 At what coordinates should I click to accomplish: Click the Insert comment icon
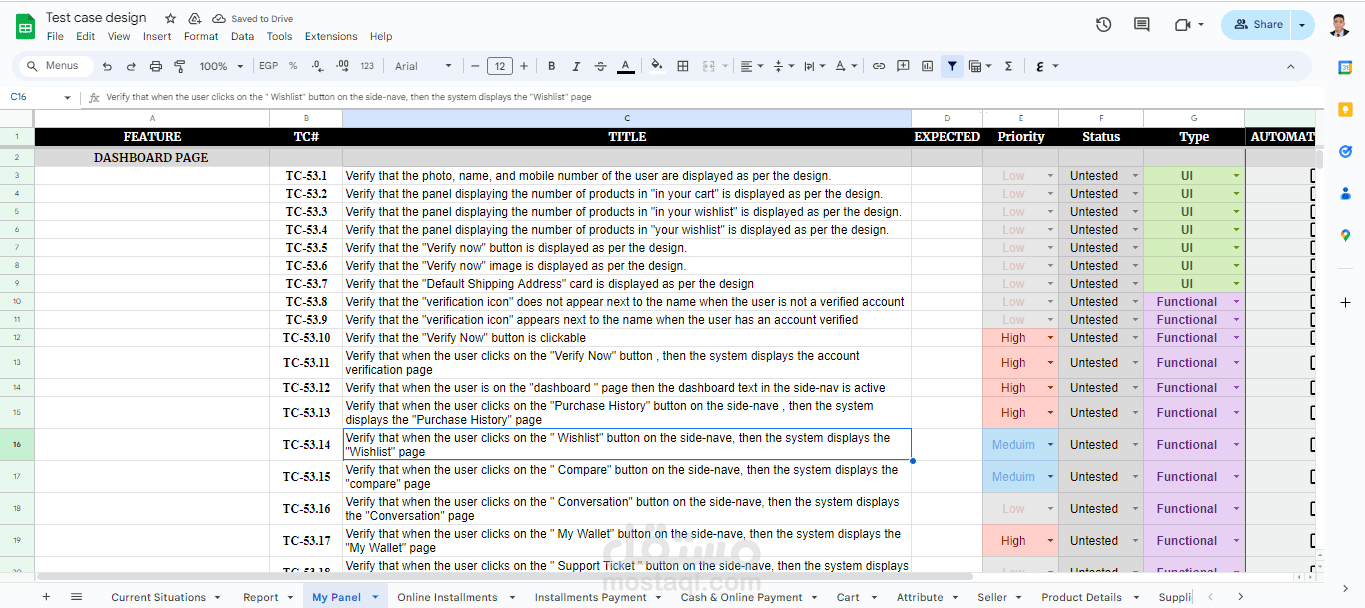point(903,66)
